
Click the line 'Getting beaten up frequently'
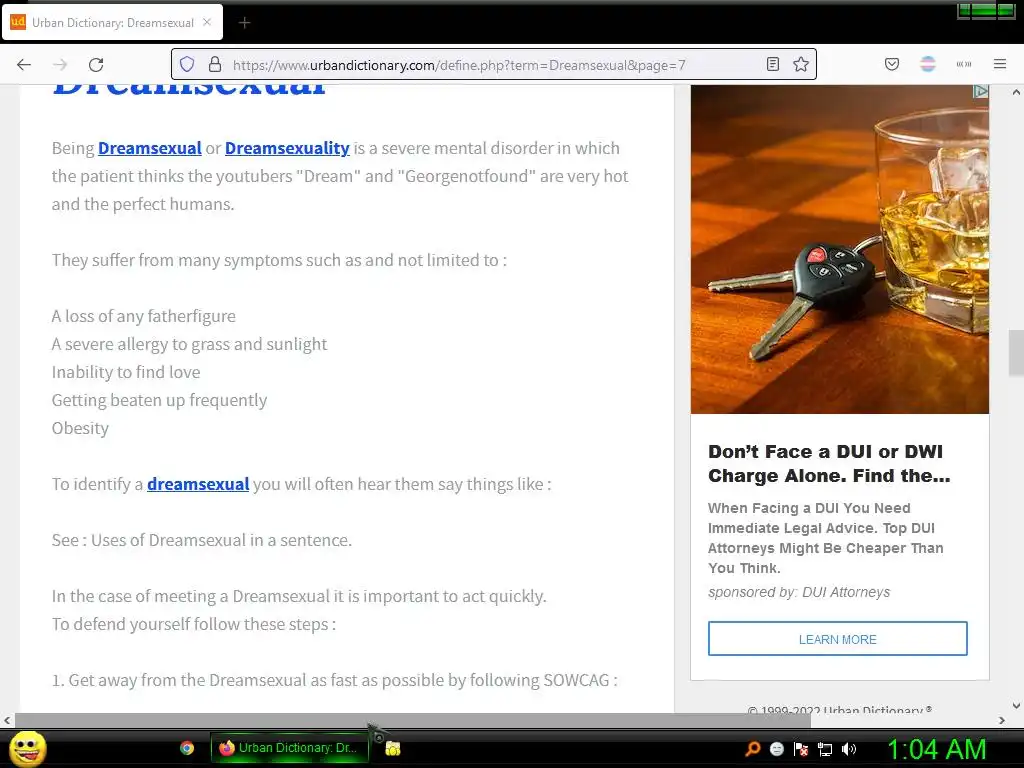(159, 400)
